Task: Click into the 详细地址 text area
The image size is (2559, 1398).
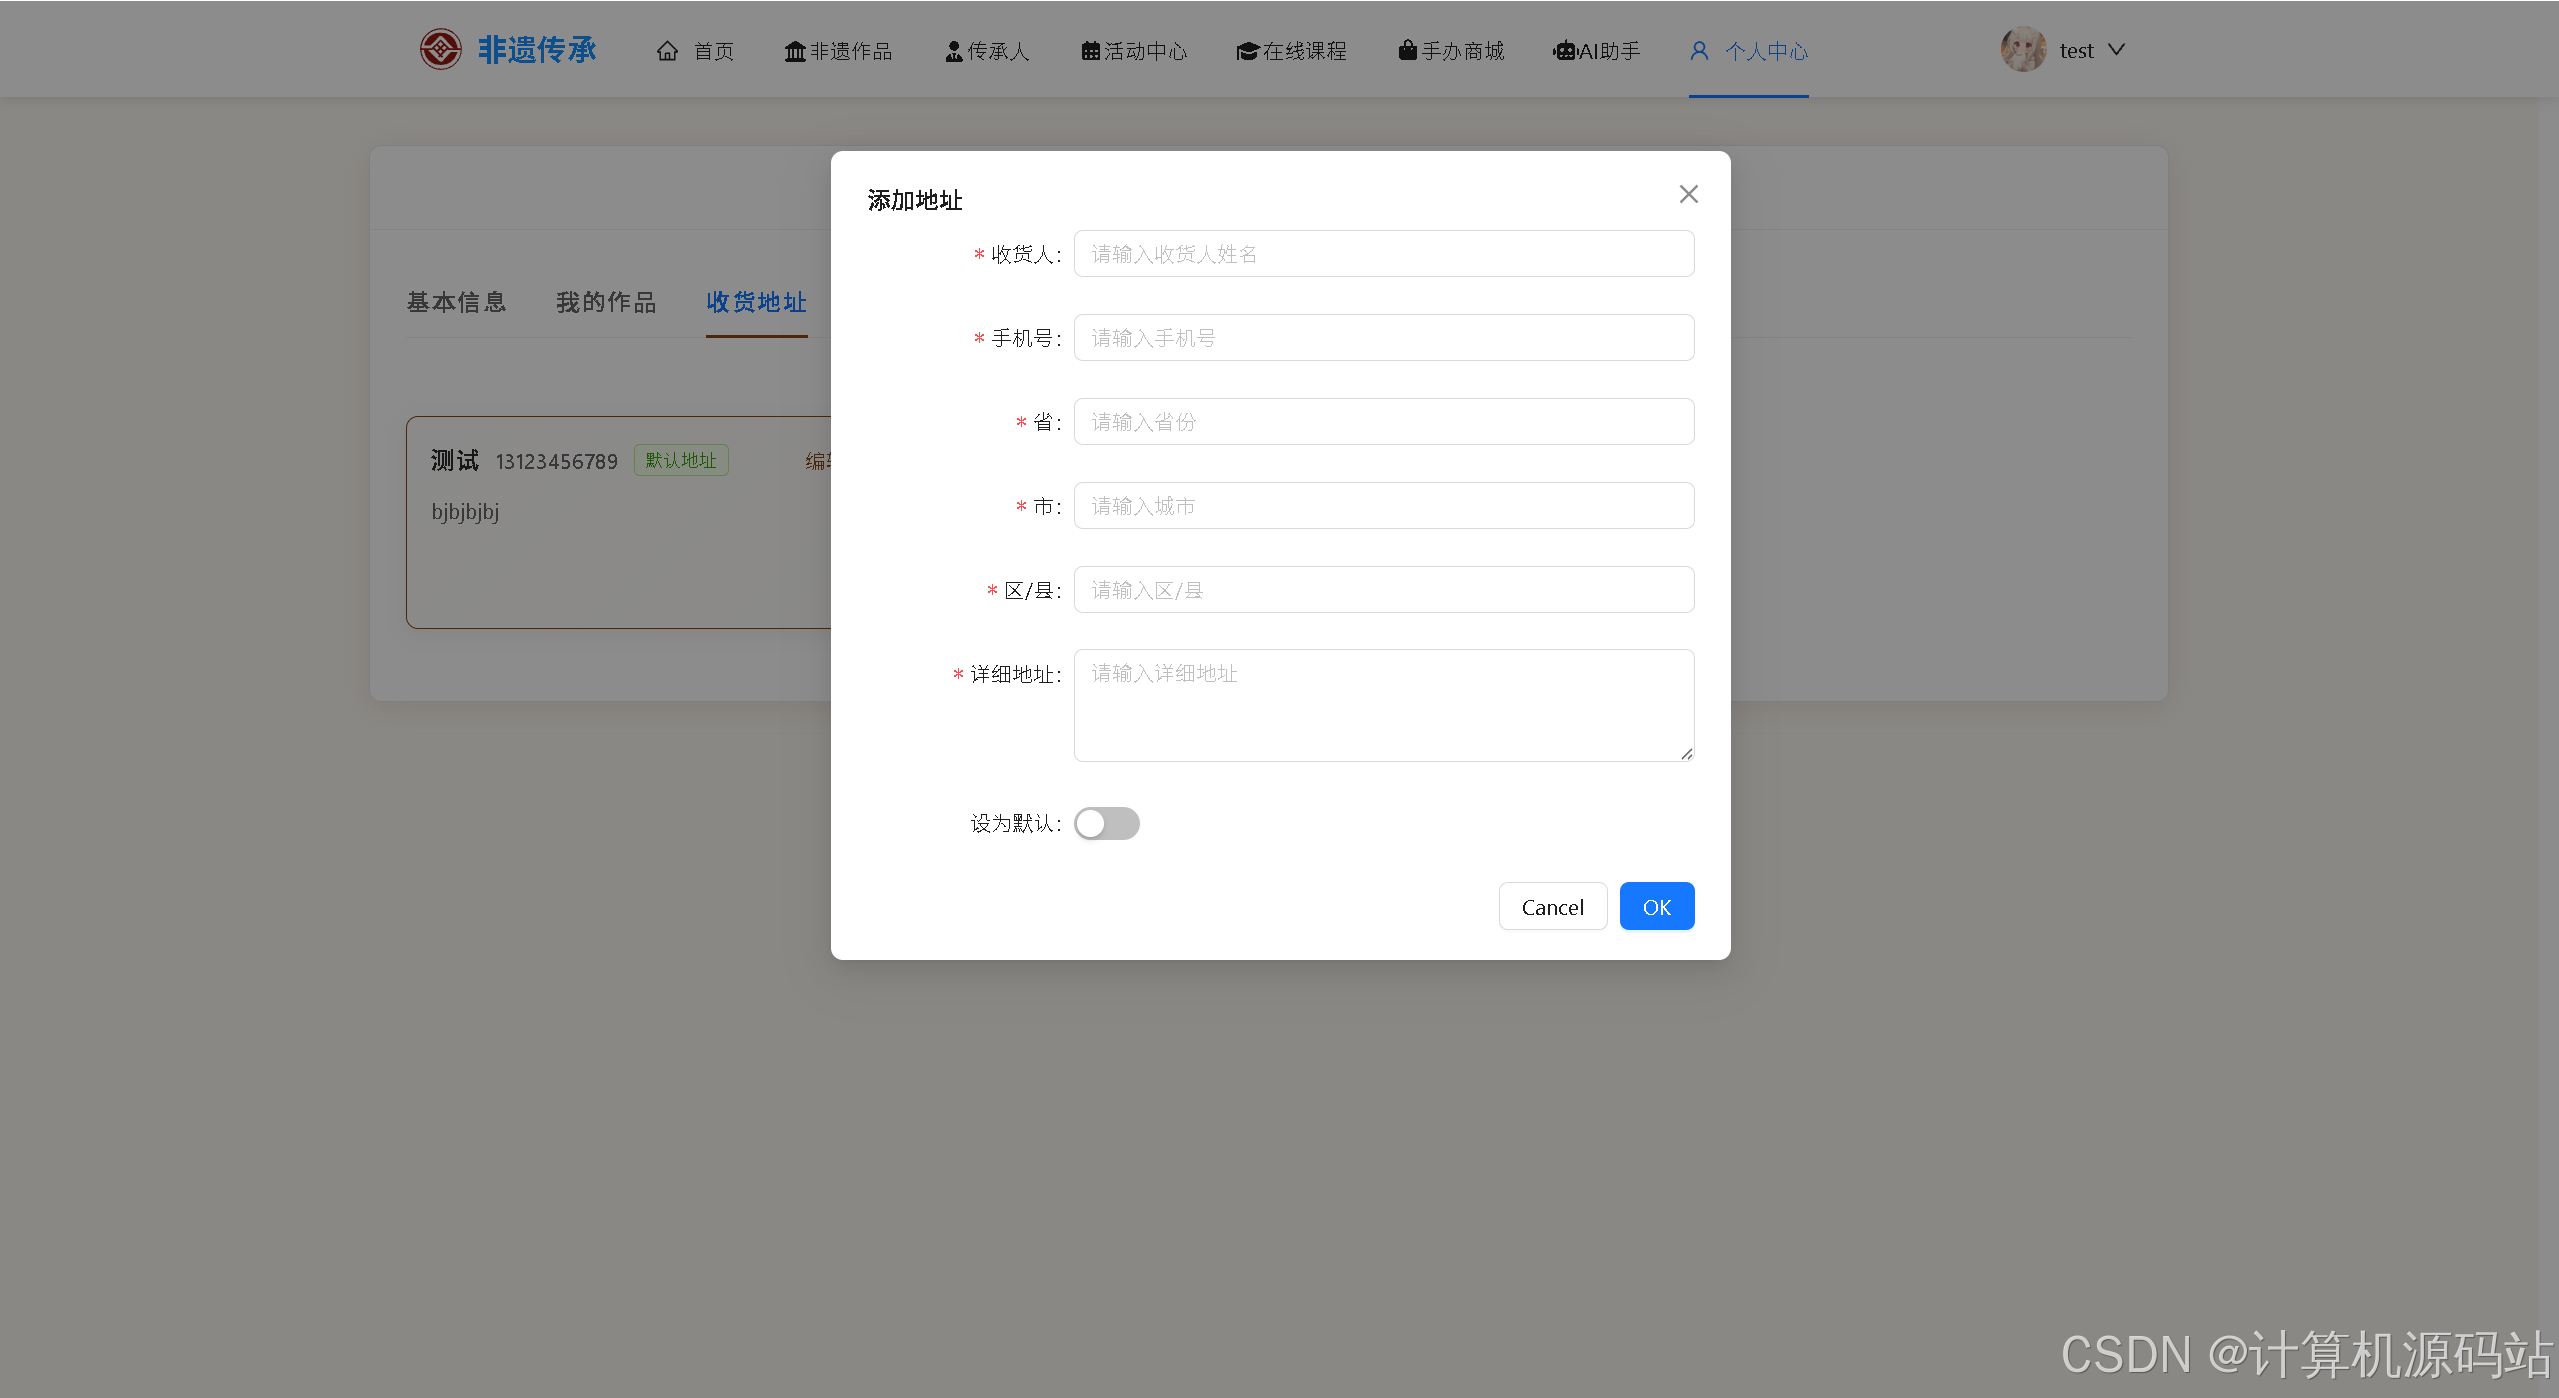Action: pyautogui.click(x=1383, y=705)
